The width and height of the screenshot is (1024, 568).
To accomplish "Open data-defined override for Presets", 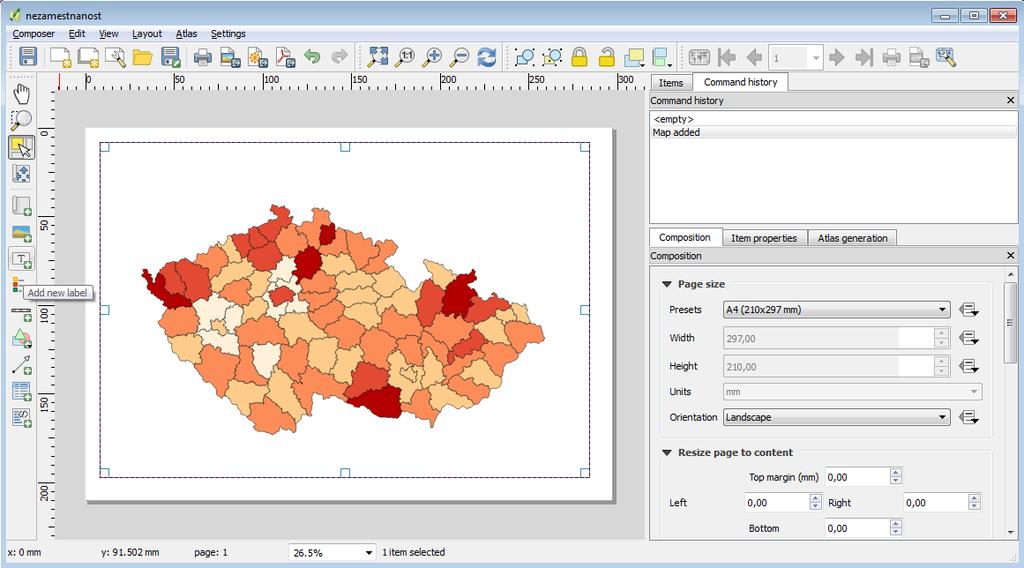I will (x=968, y=309).
